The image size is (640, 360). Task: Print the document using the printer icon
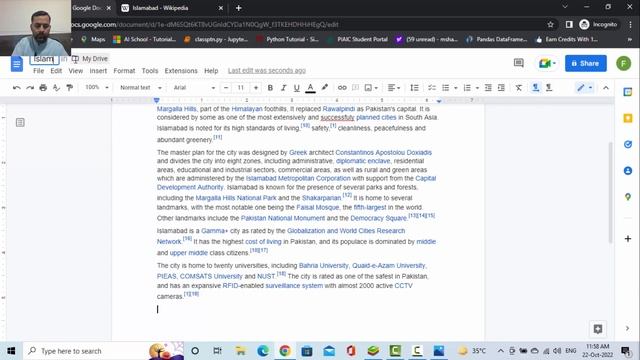pos(43,88)
